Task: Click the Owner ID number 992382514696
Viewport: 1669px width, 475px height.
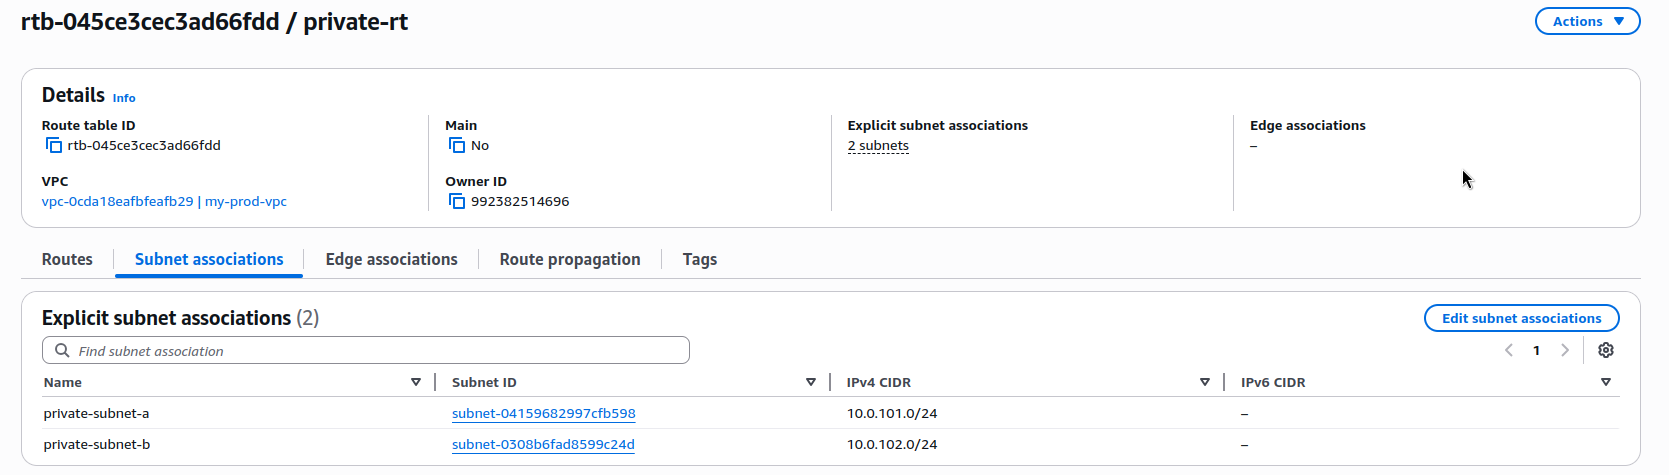Action: (520, 202)
